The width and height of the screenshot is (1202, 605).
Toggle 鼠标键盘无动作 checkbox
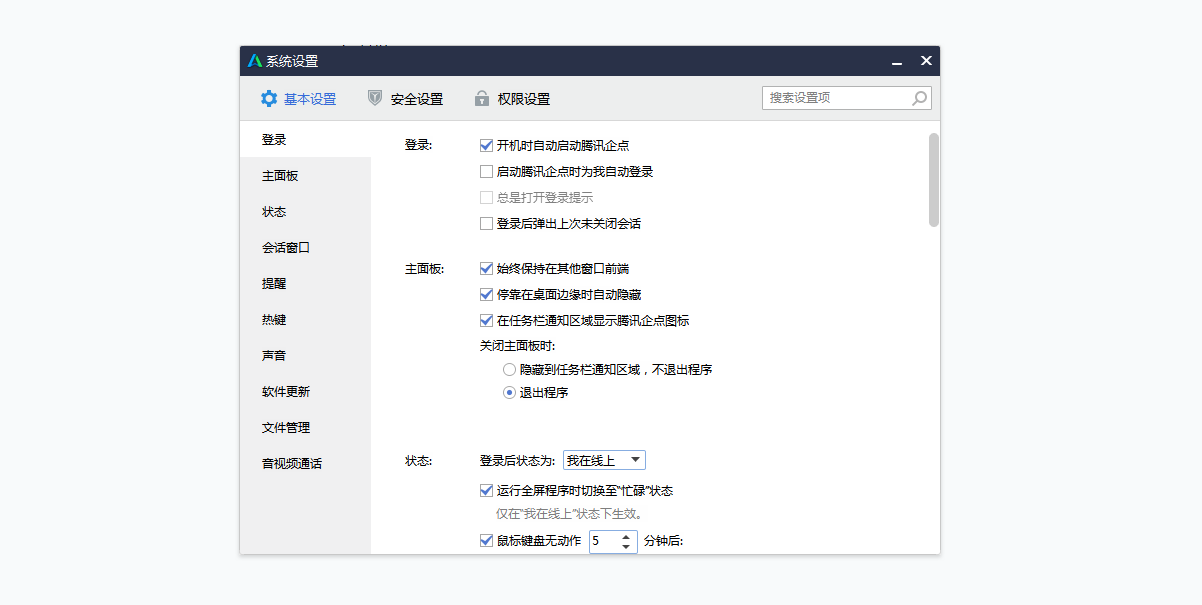487,541
